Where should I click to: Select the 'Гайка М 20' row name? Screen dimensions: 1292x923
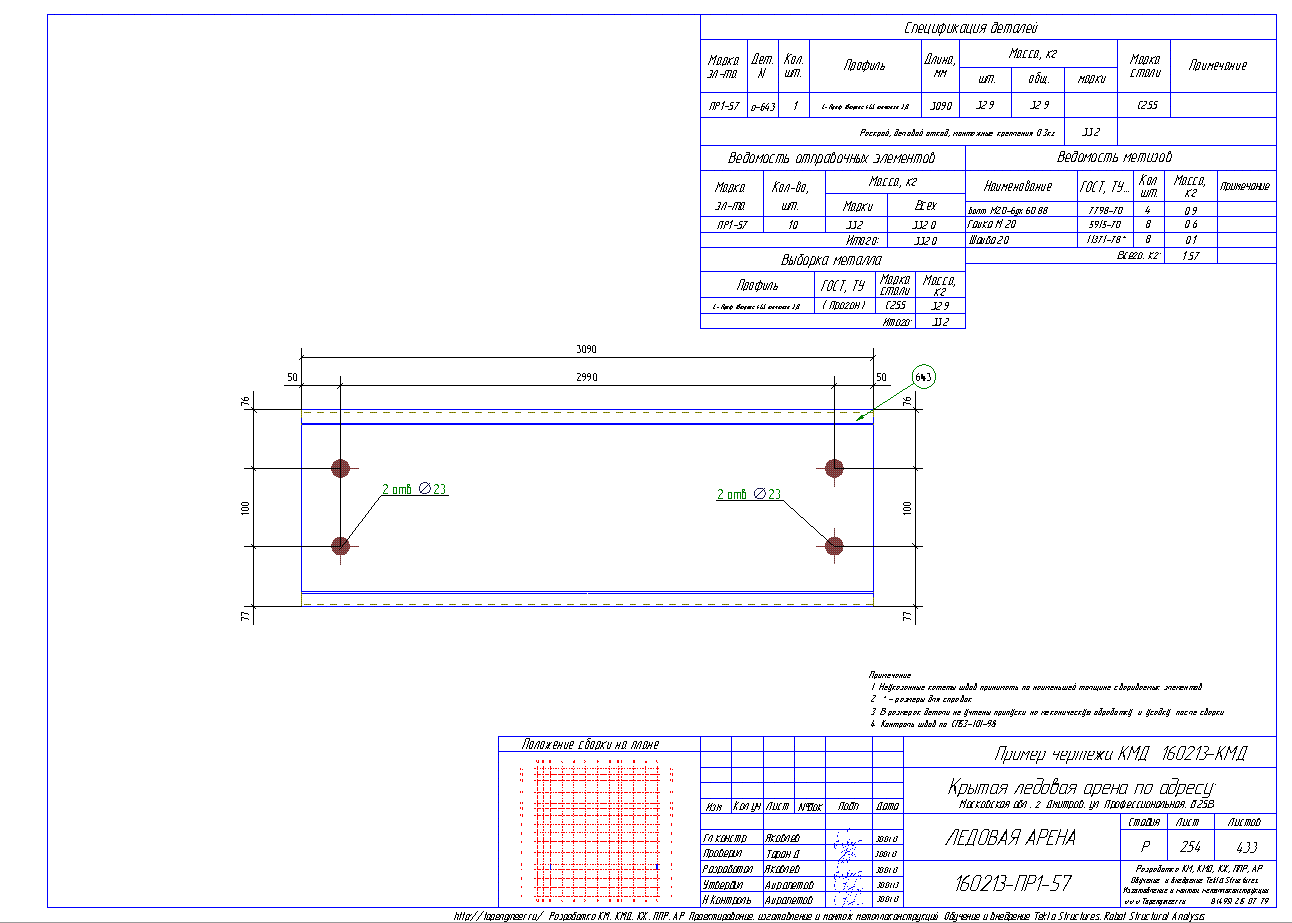pyautogui.click(x=991, y=226)
